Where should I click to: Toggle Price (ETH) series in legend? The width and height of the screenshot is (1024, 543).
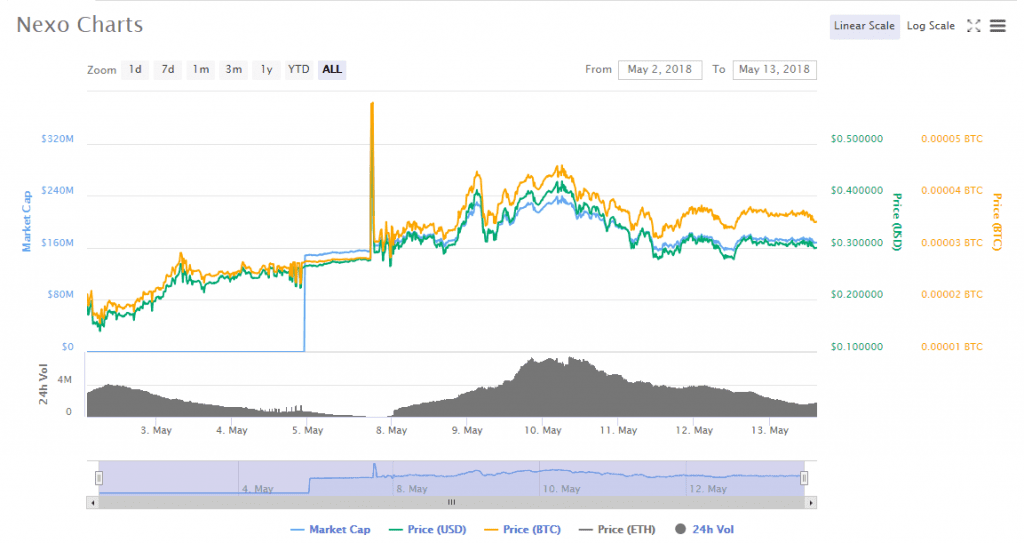click(x=617, y=529)
